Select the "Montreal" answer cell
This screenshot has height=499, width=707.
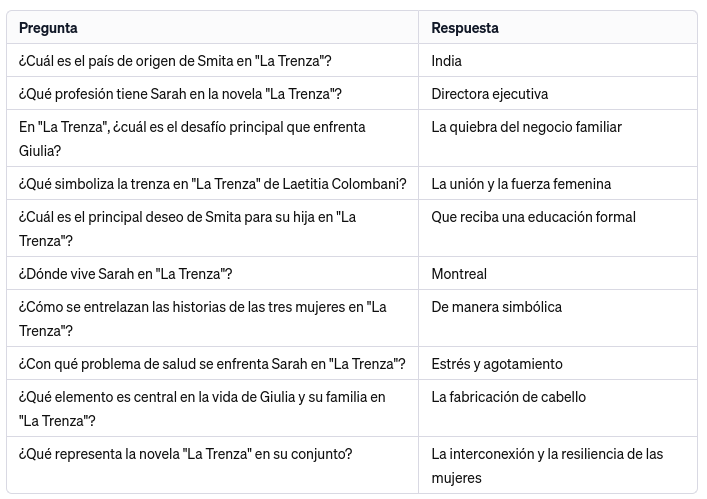tap(459, 274)
